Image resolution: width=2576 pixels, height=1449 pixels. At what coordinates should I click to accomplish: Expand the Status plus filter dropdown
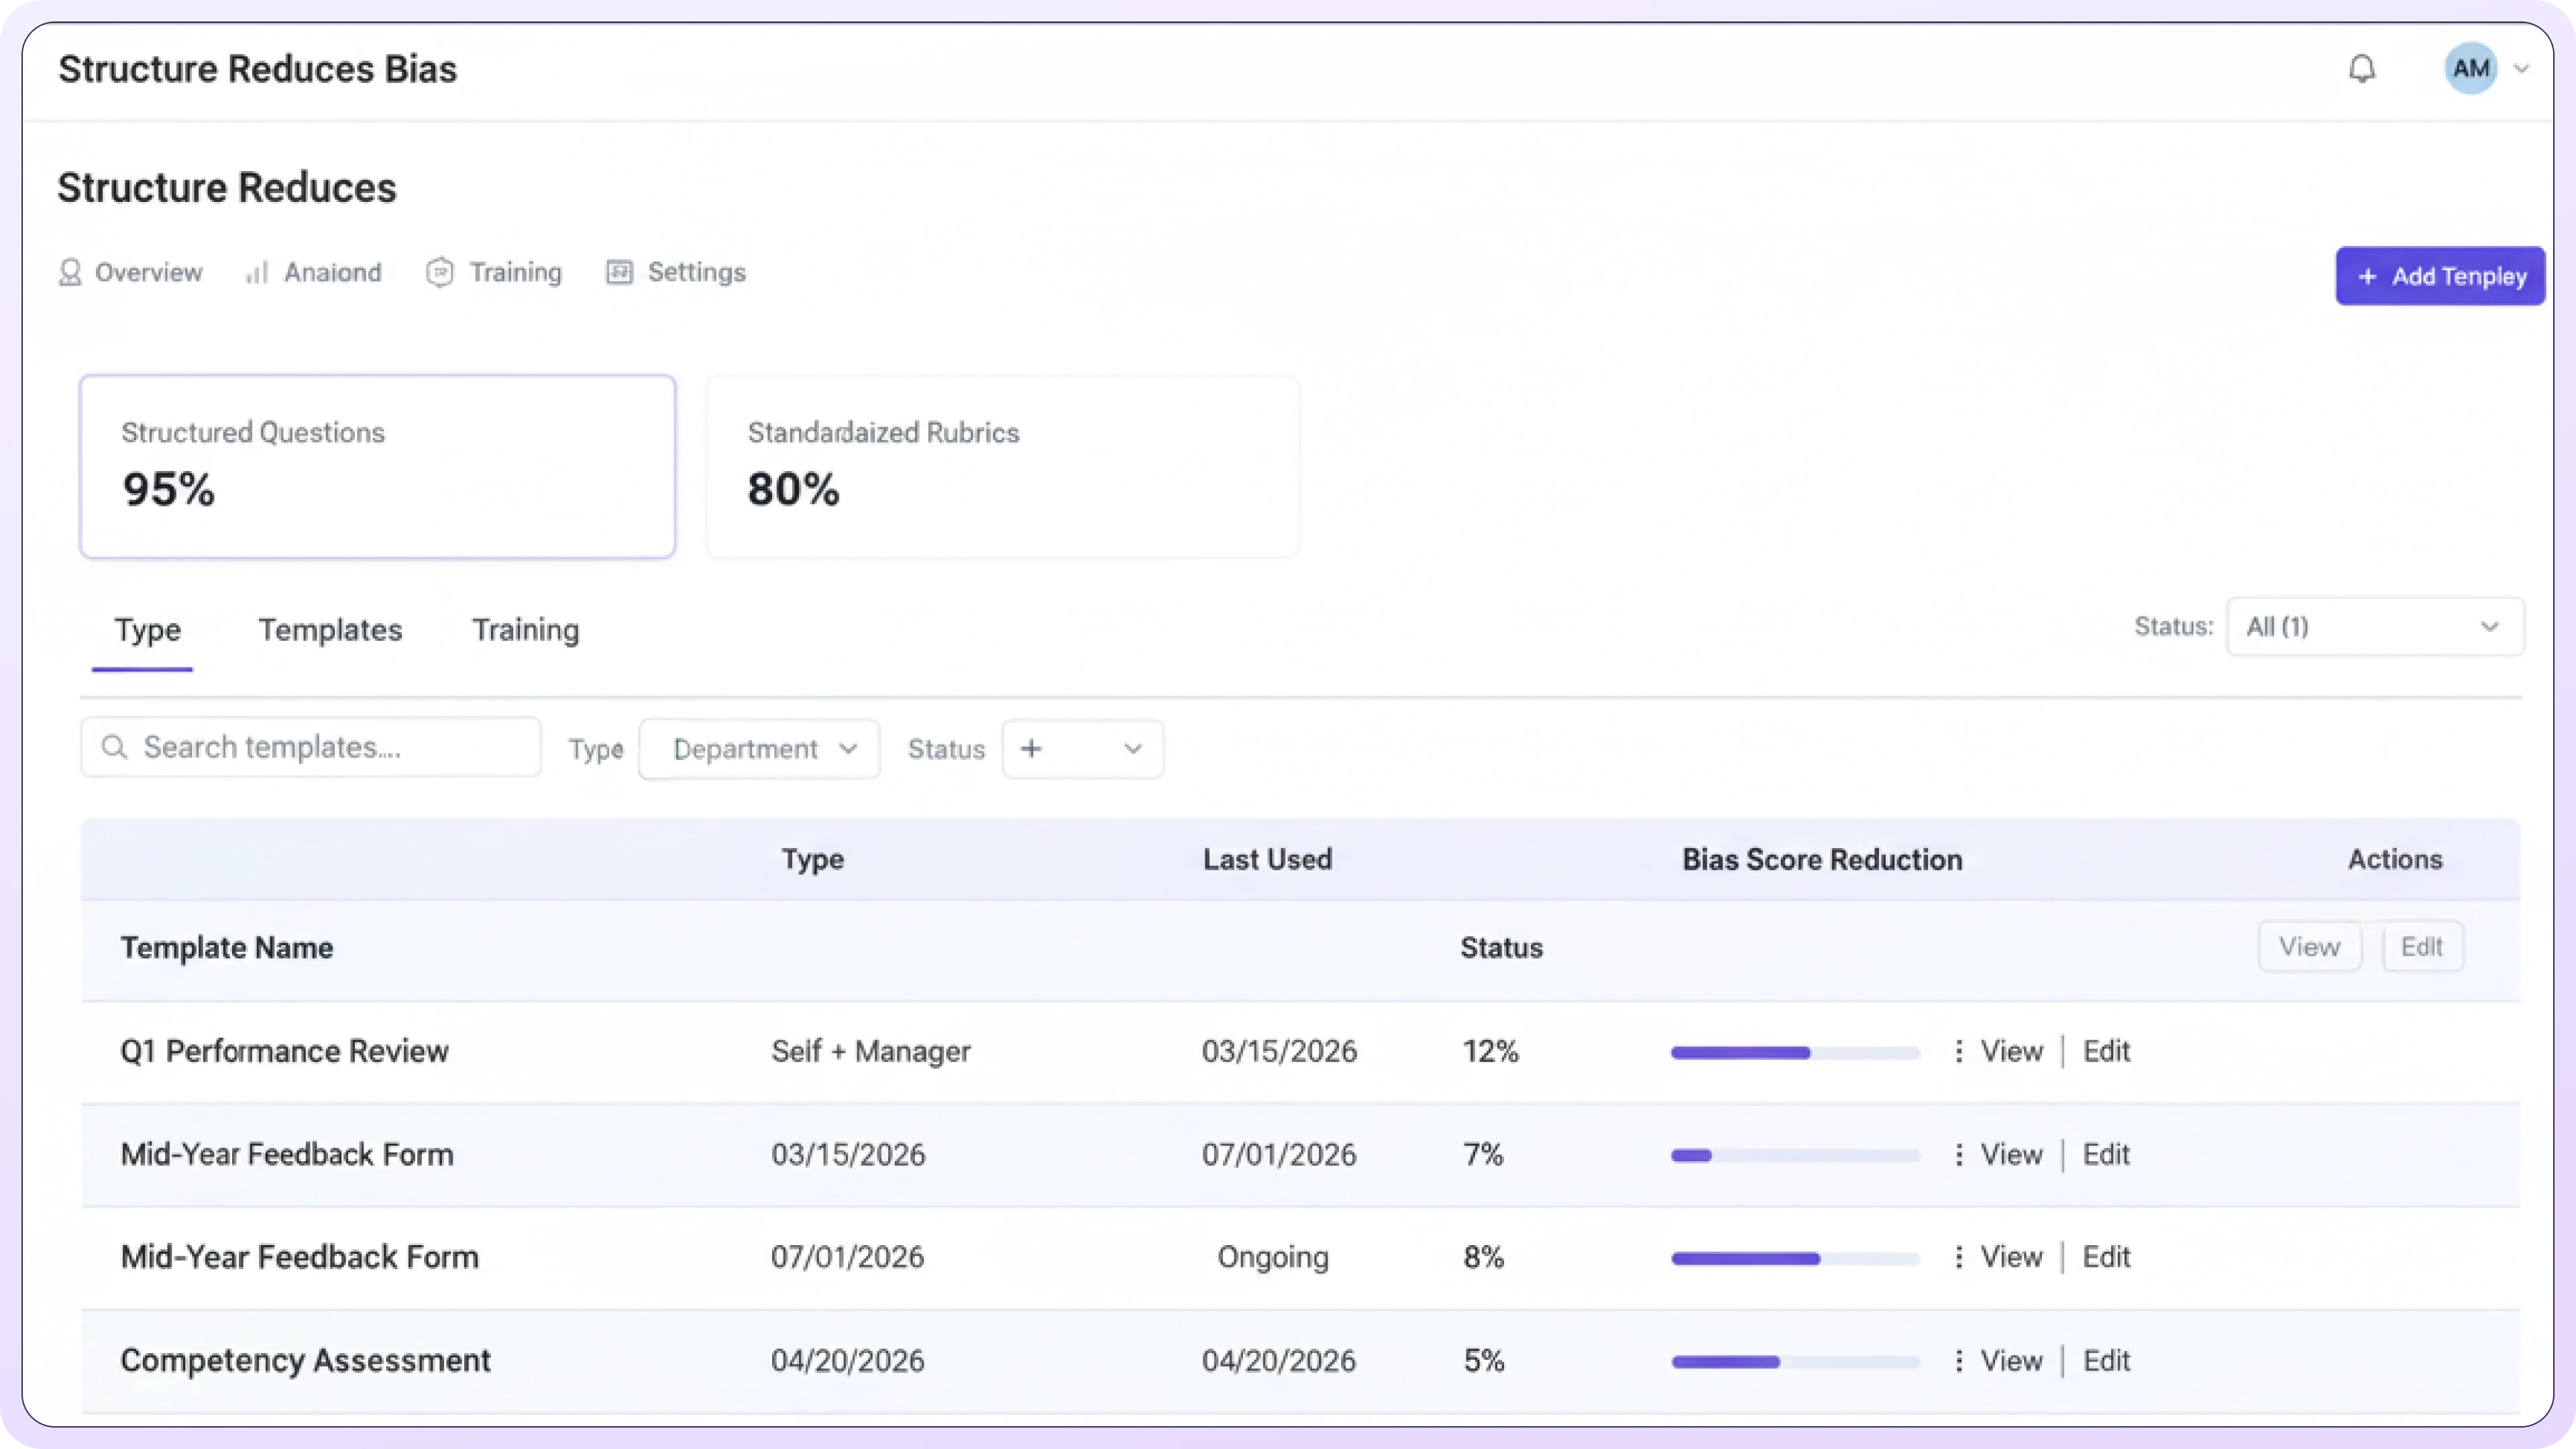tap(1082, 749)
